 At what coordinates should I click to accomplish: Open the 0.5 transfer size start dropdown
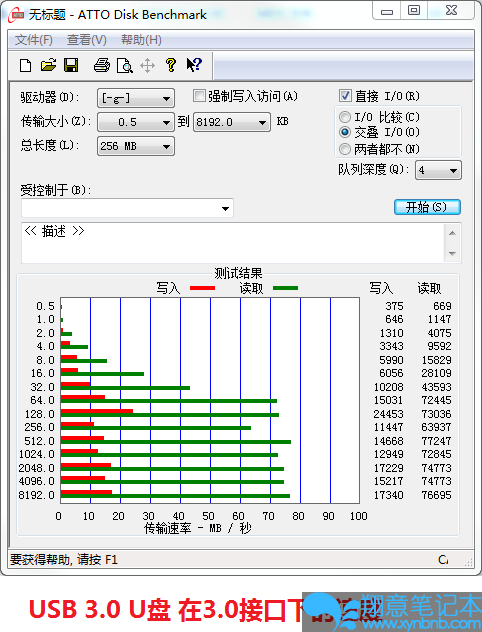tap(136, 122)
